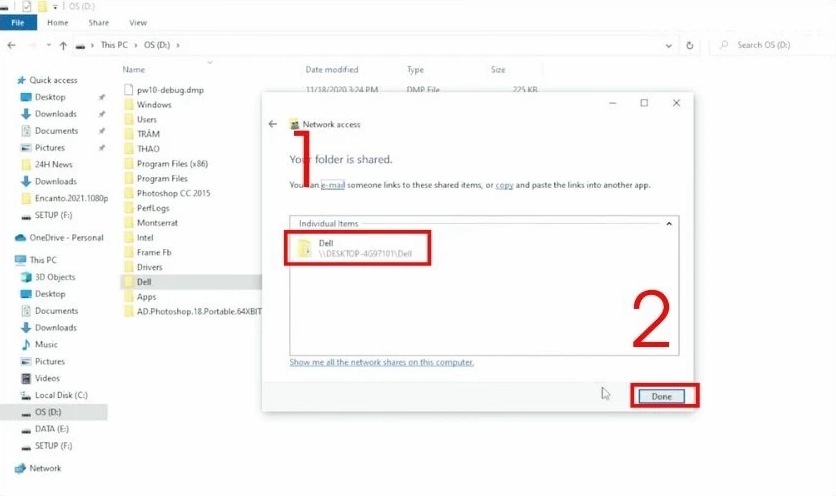This screenshot has height=496, width=836.
Task: Go back in the Network access dialog
Action: (273, 124)
